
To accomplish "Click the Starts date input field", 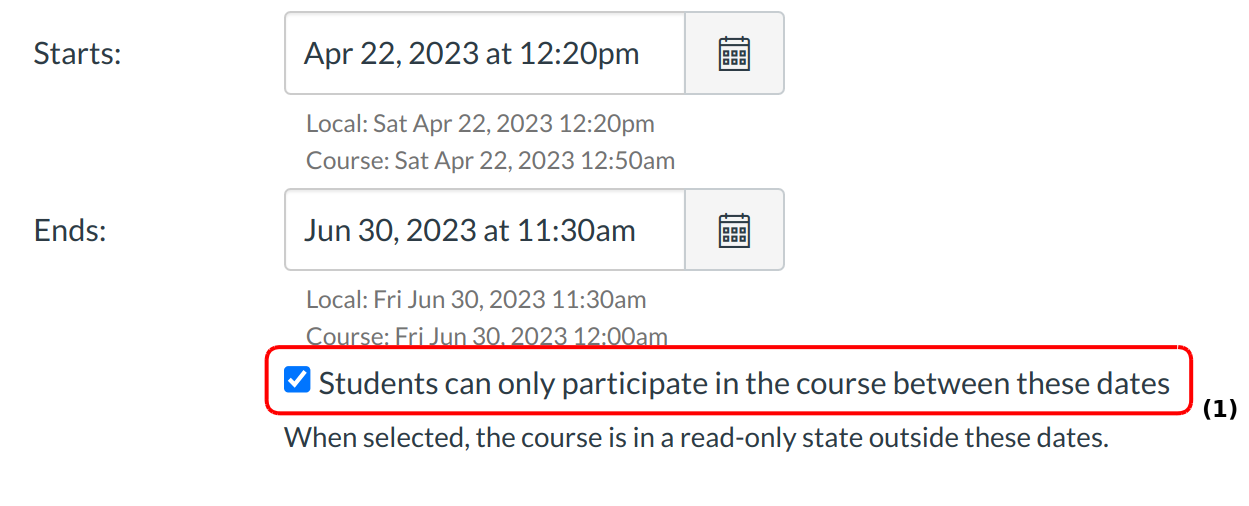I will 484,53.
